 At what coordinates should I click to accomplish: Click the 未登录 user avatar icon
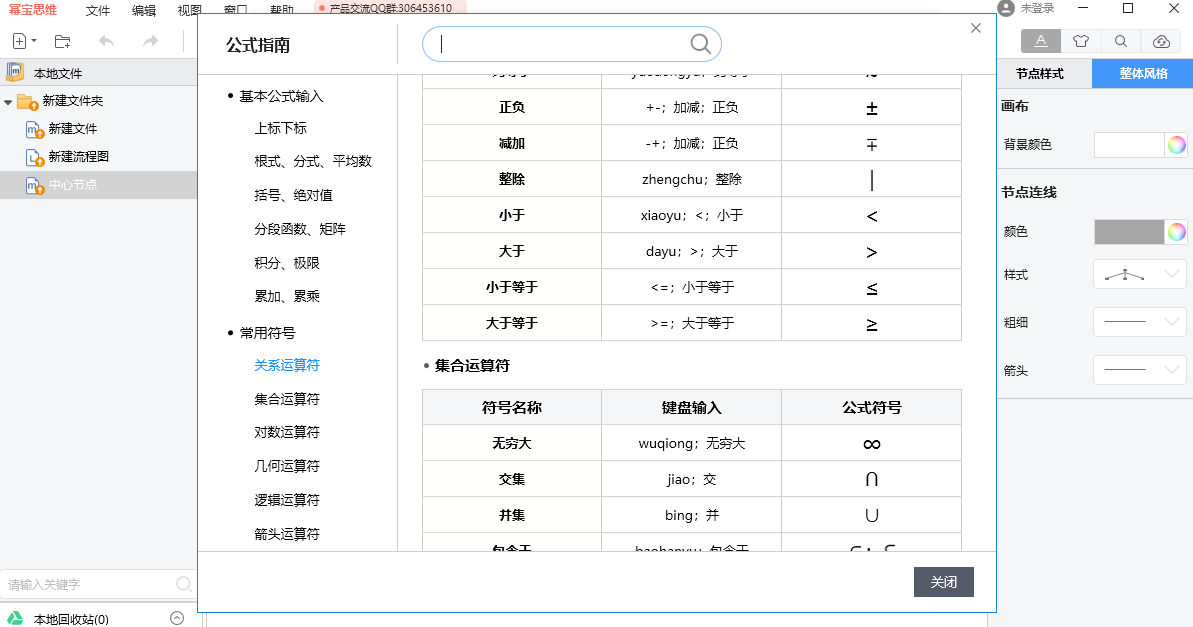(x=1006, y=8)
